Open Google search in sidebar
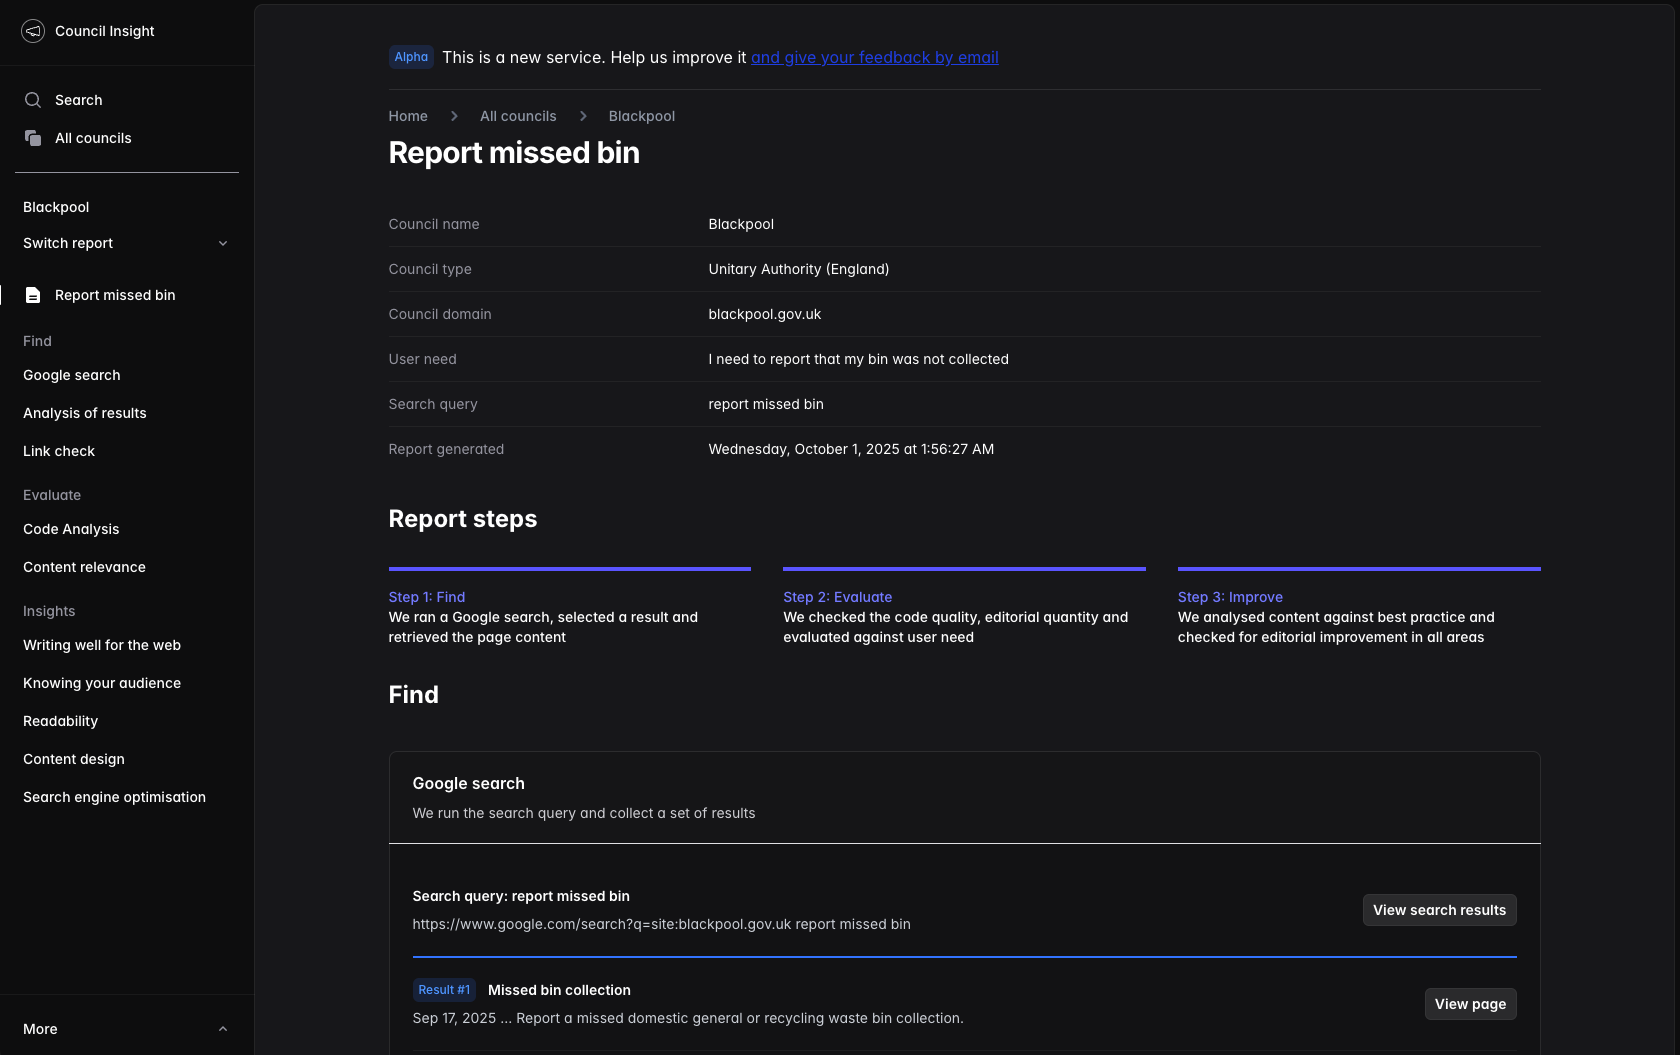This screenshot has height=1055, width=1680. (72, 375)
